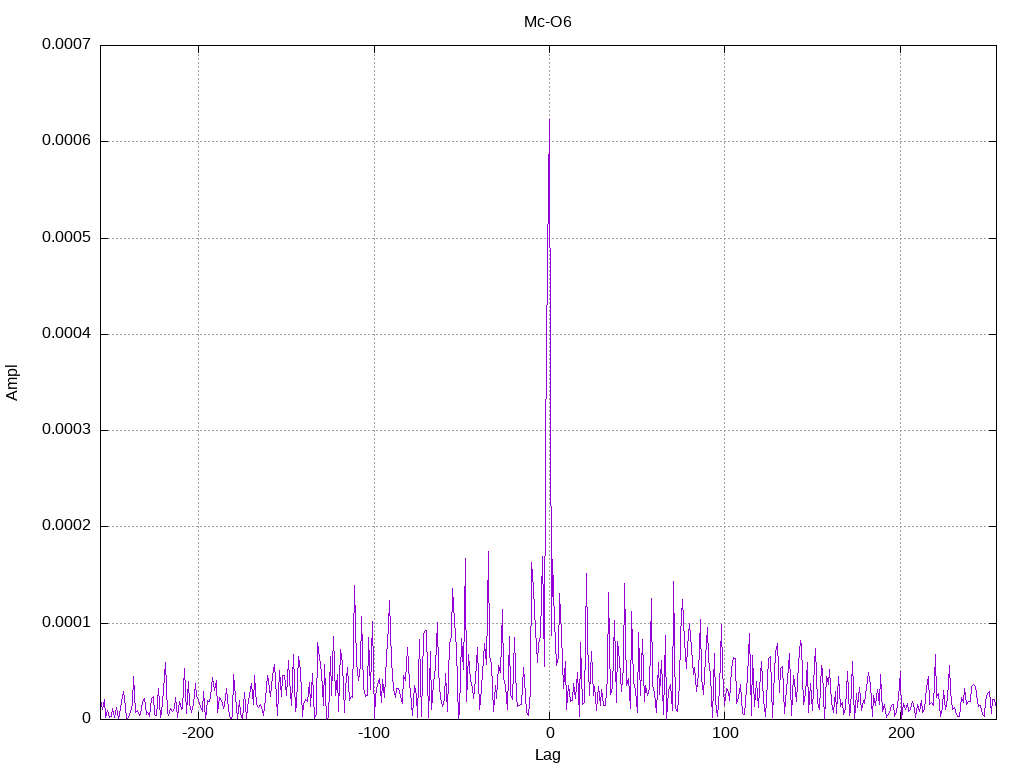Click the tip of the central peak

click(x=549, y=120)
